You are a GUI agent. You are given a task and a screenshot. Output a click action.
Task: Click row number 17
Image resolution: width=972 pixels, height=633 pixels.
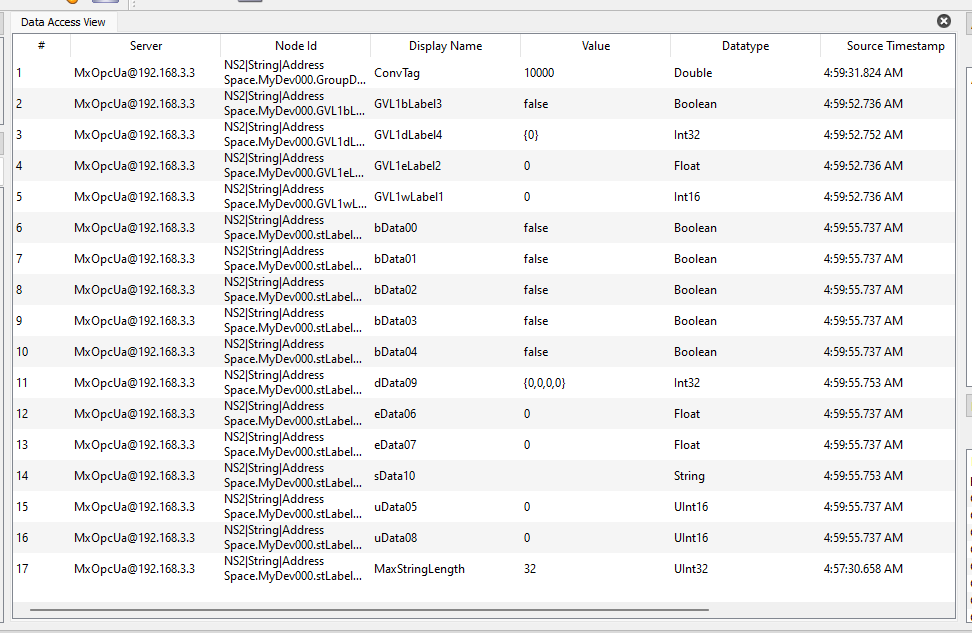22,569
